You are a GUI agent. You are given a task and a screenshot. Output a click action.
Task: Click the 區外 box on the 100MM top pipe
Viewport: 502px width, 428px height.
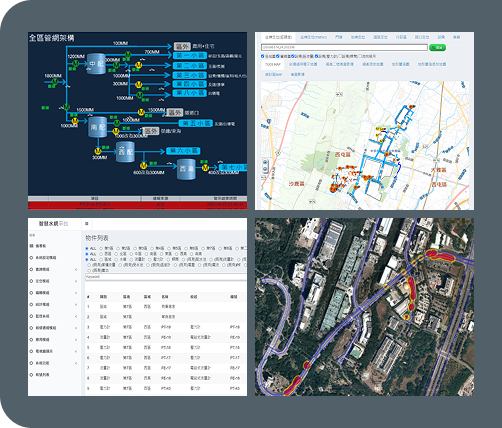182,46
